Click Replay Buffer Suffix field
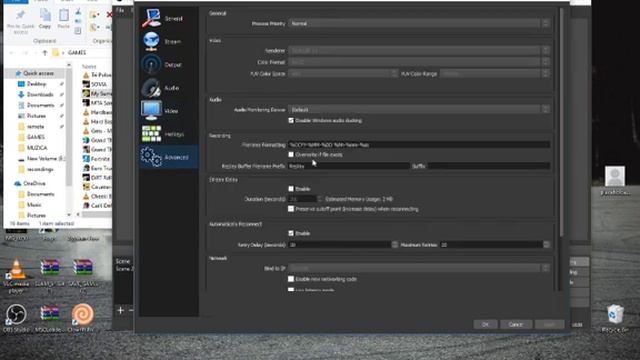 [489, 166]
